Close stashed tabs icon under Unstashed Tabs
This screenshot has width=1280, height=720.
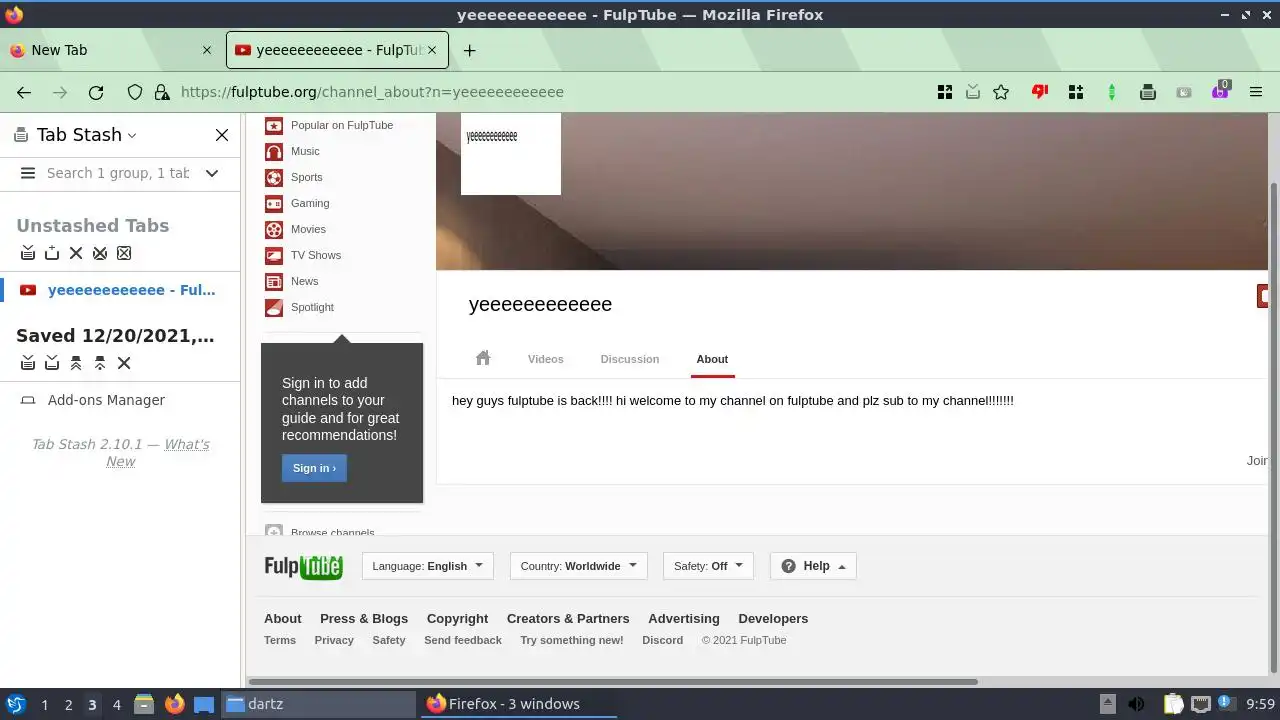tap(100, 253)
